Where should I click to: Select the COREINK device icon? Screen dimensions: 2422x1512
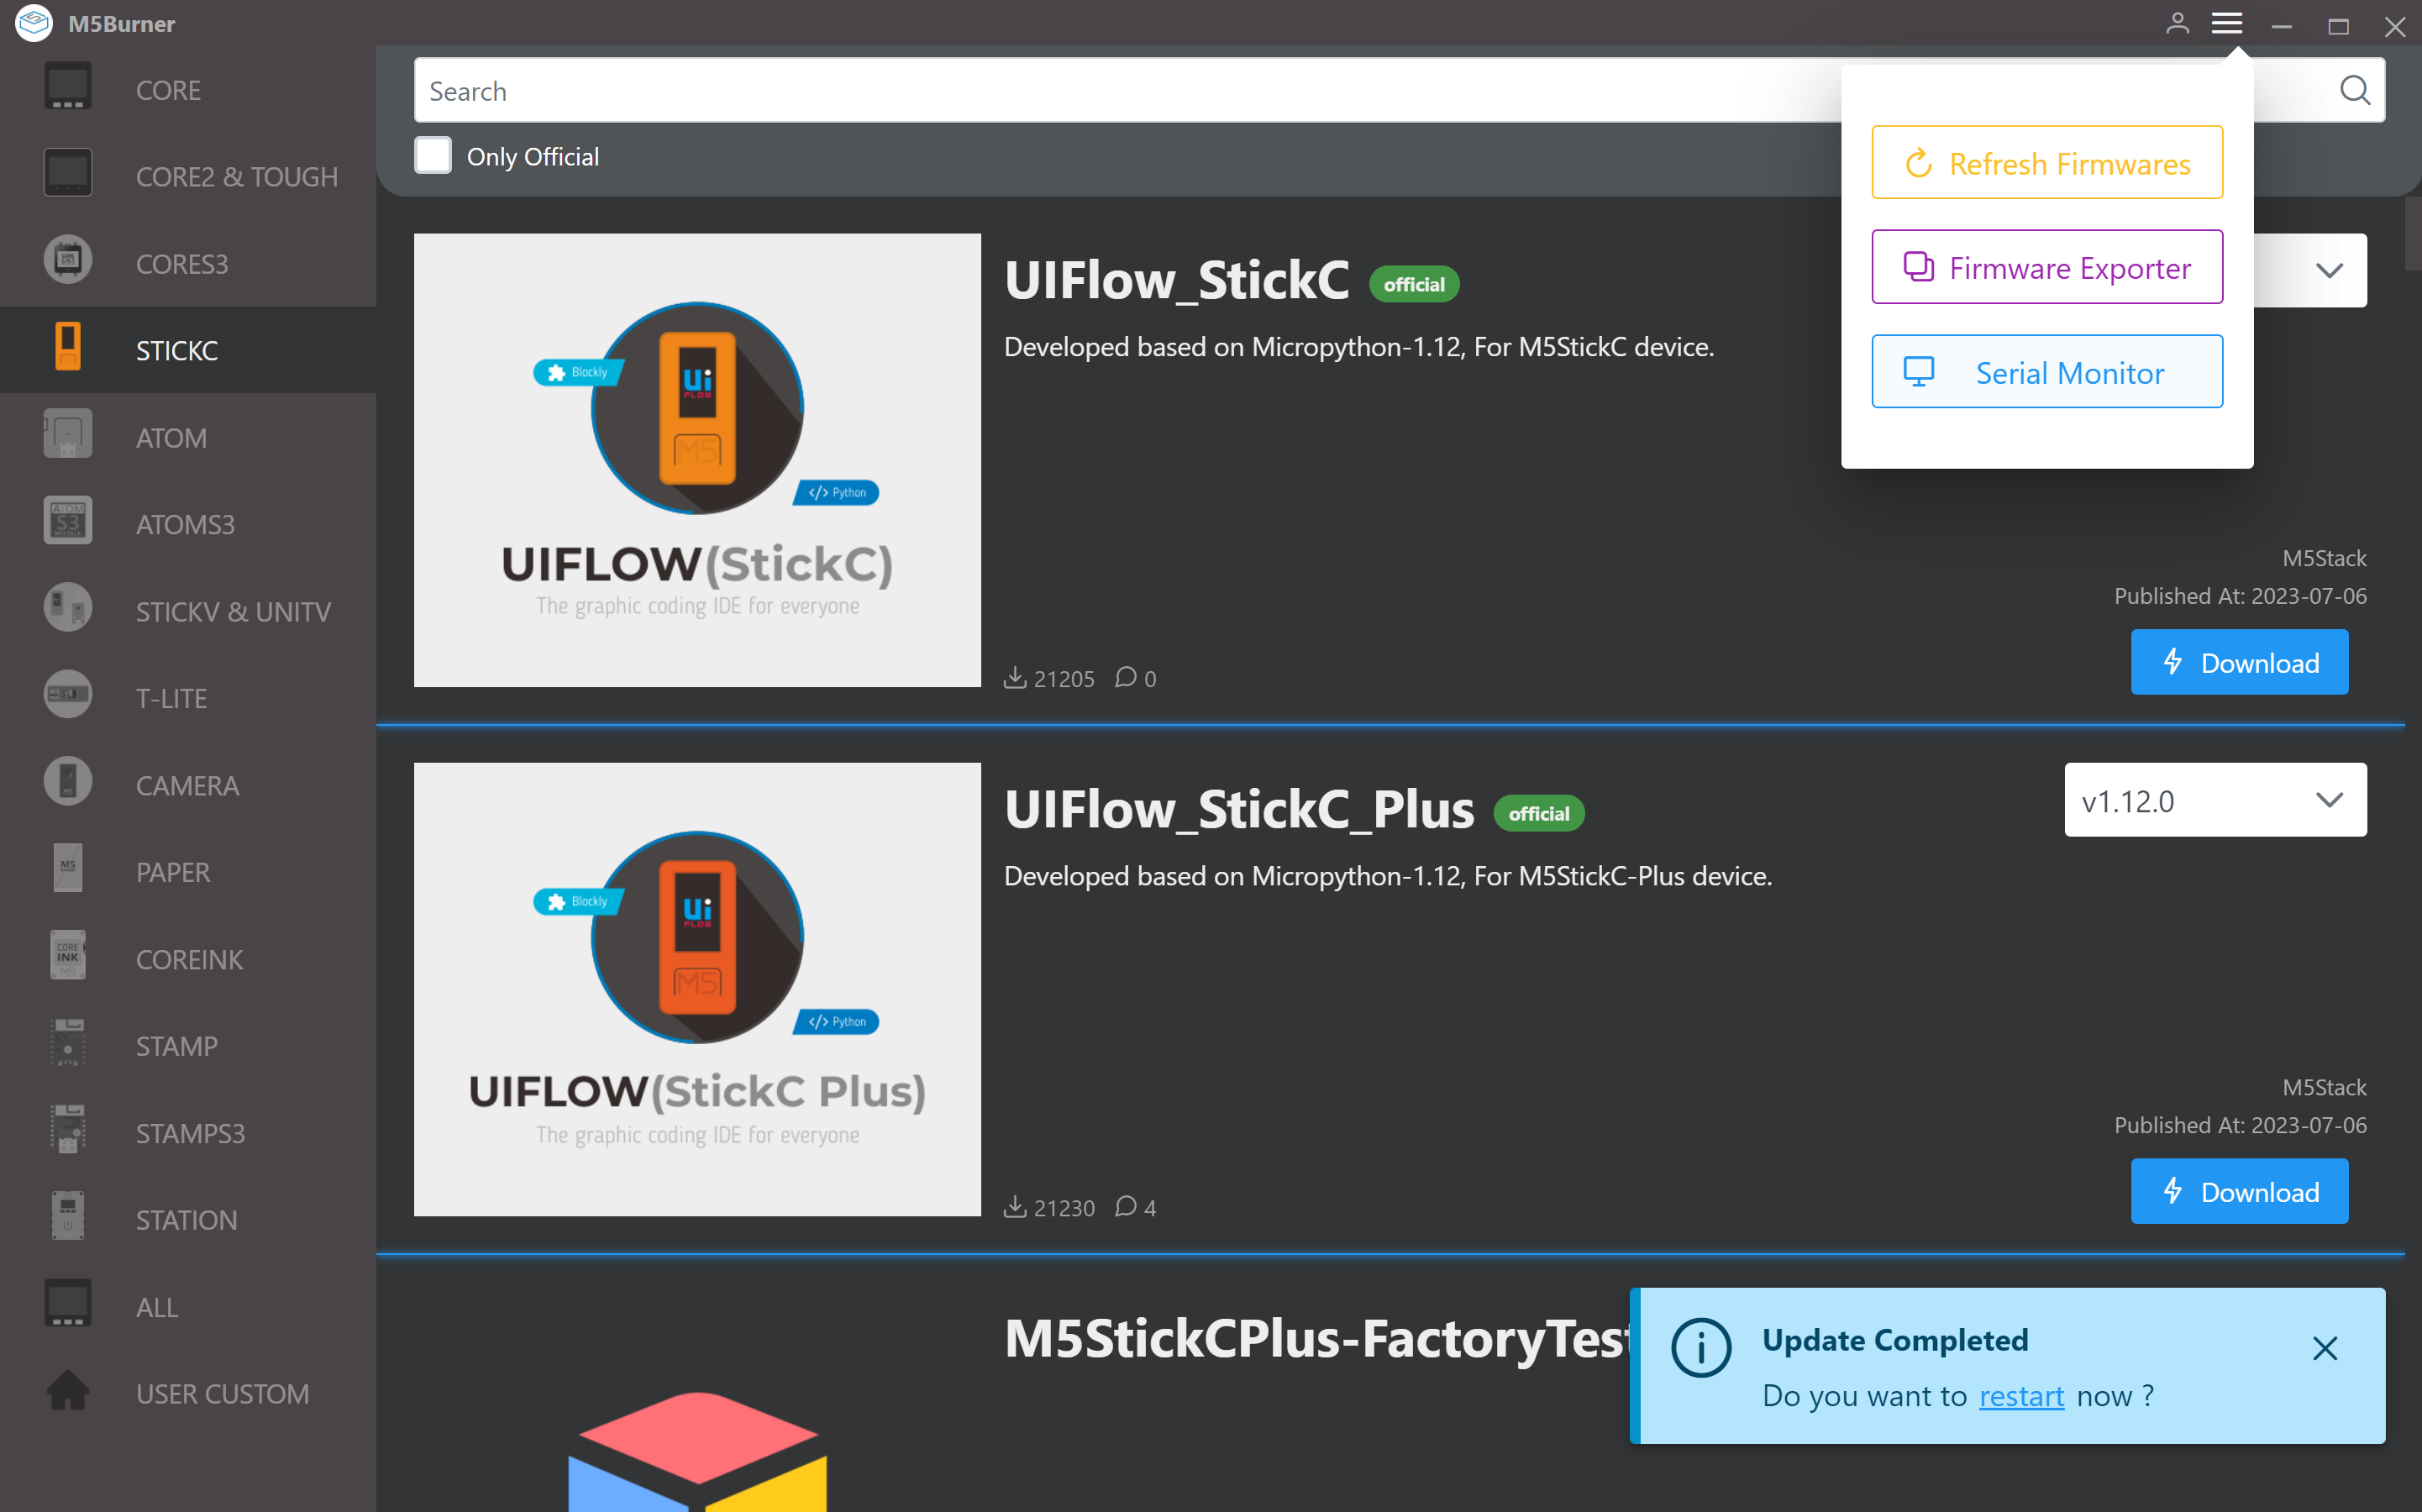click(x=67, y=957)
